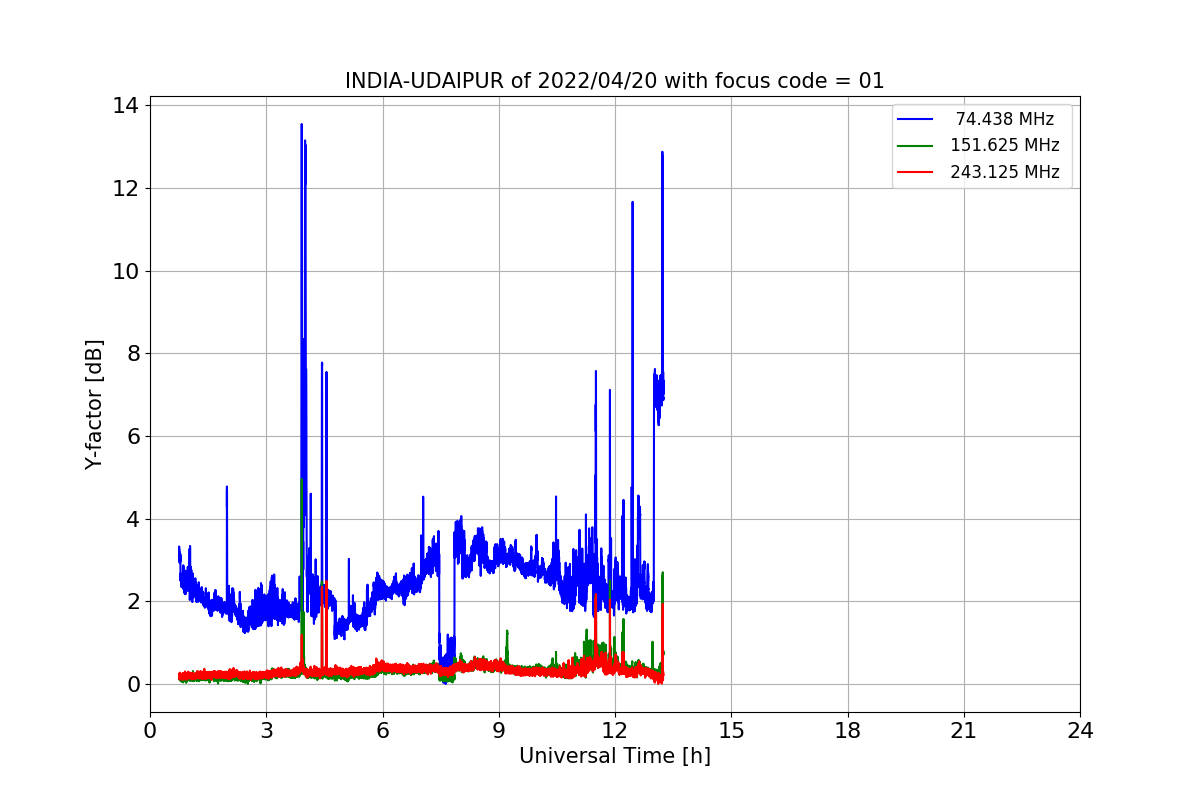
Task: Click the x-axis tick label 6
Action: pos(382,731)
